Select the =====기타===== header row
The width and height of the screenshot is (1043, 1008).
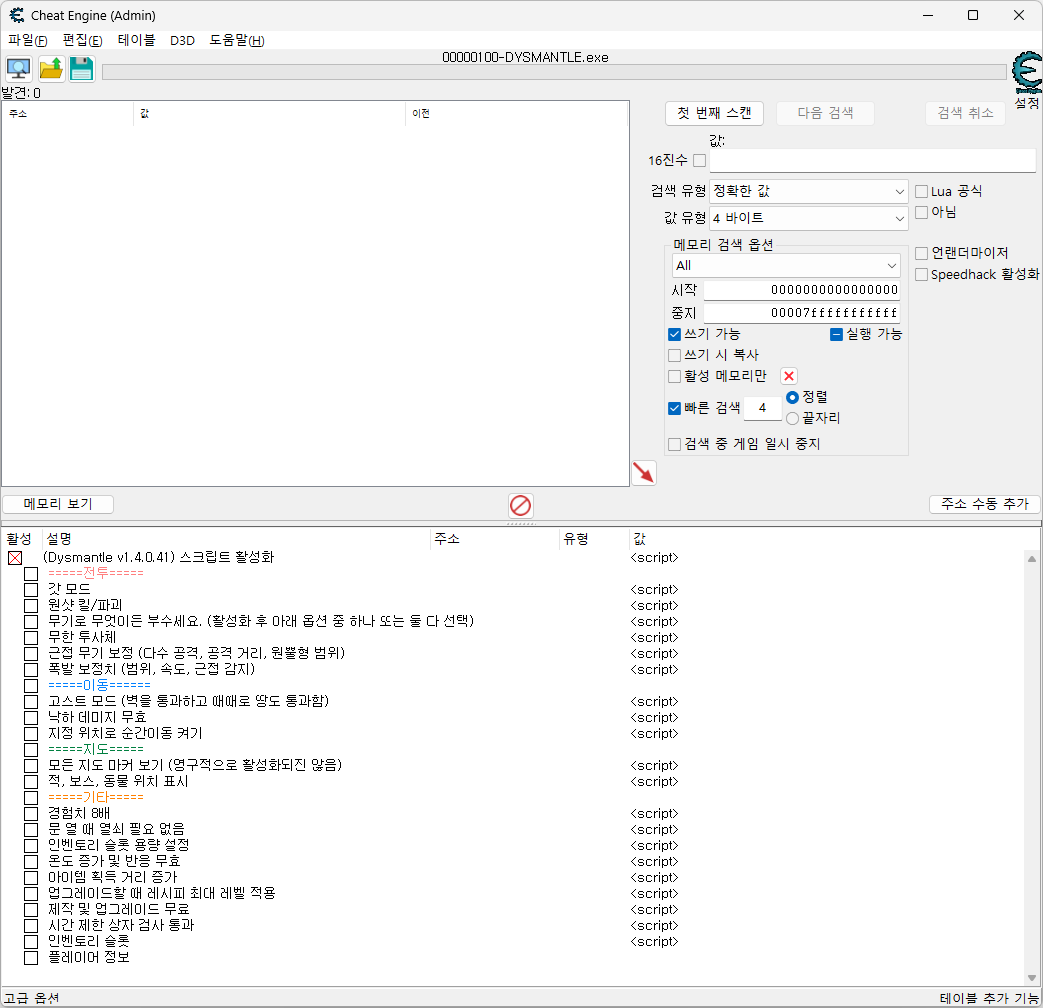point(96,797)
